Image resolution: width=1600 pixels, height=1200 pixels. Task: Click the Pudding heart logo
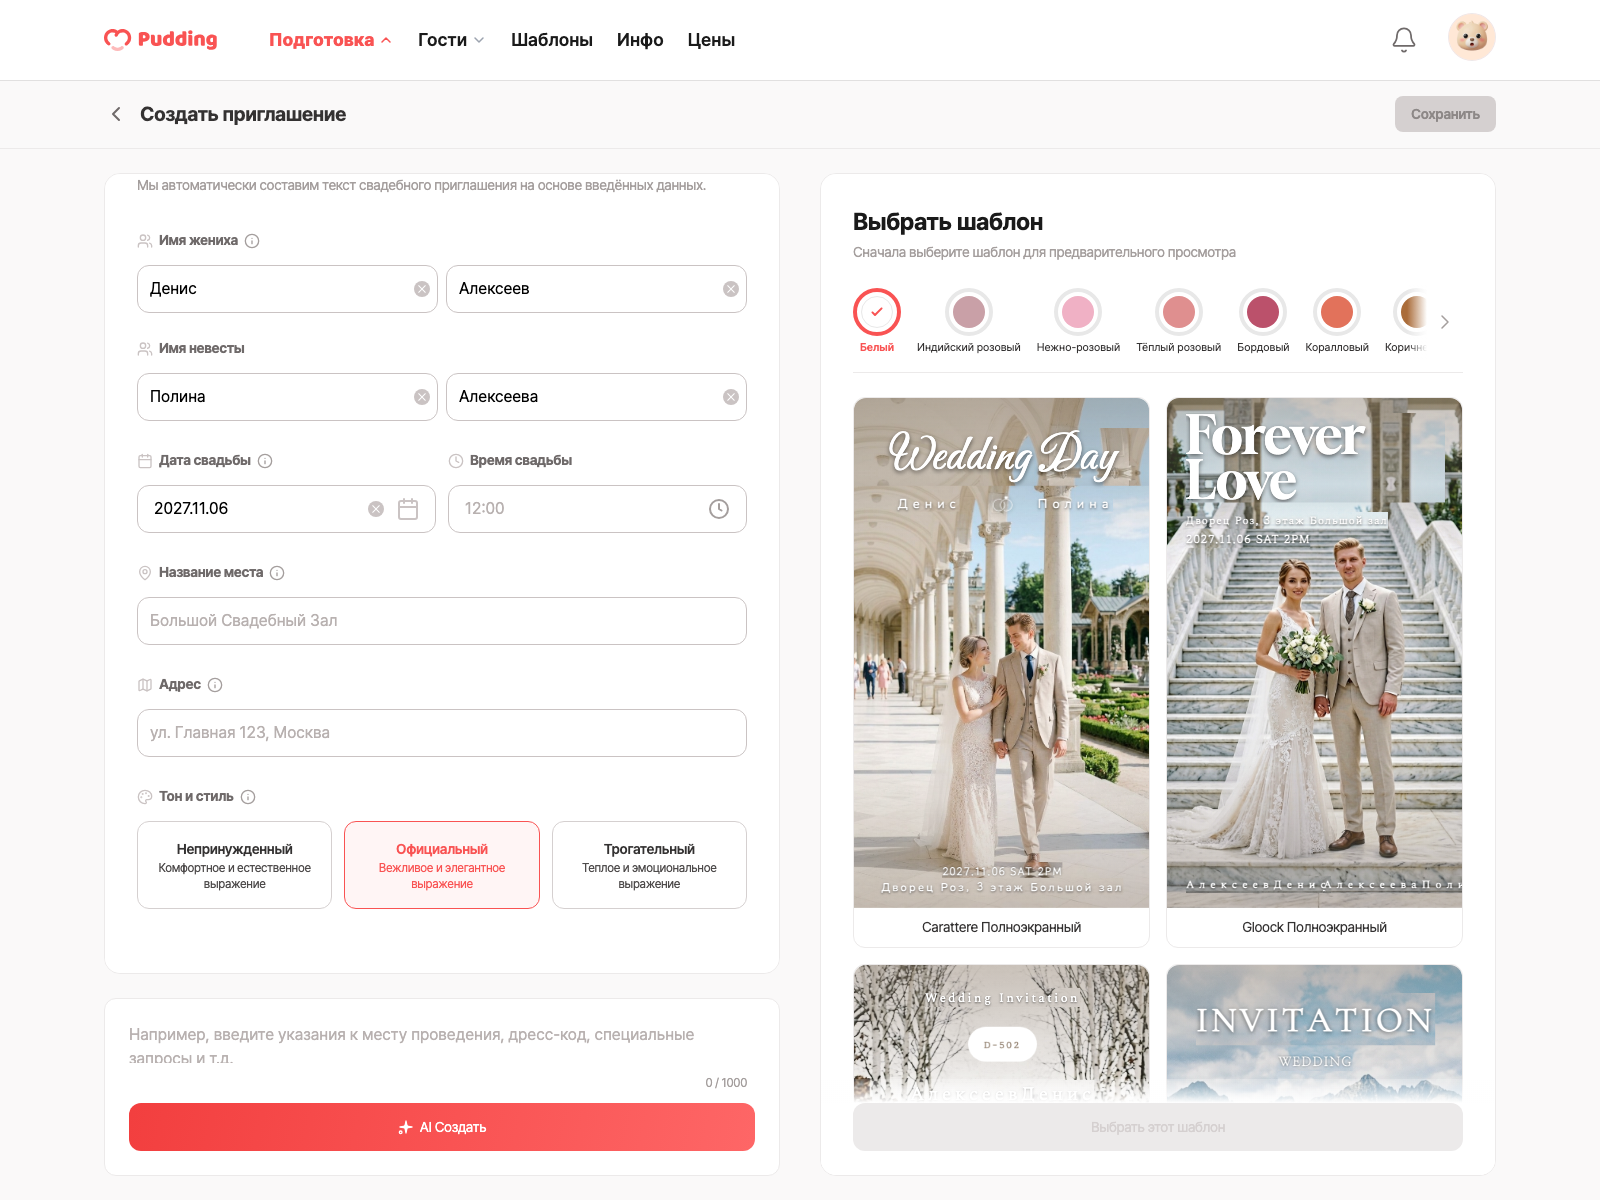pyautogui.click(x=160, y=39)
